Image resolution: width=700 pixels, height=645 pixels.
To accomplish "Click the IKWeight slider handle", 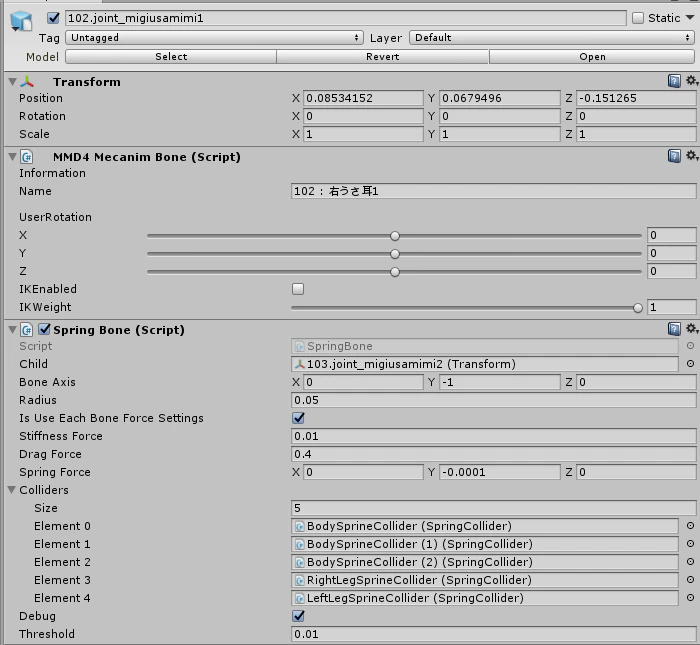I will pos(638,308).
